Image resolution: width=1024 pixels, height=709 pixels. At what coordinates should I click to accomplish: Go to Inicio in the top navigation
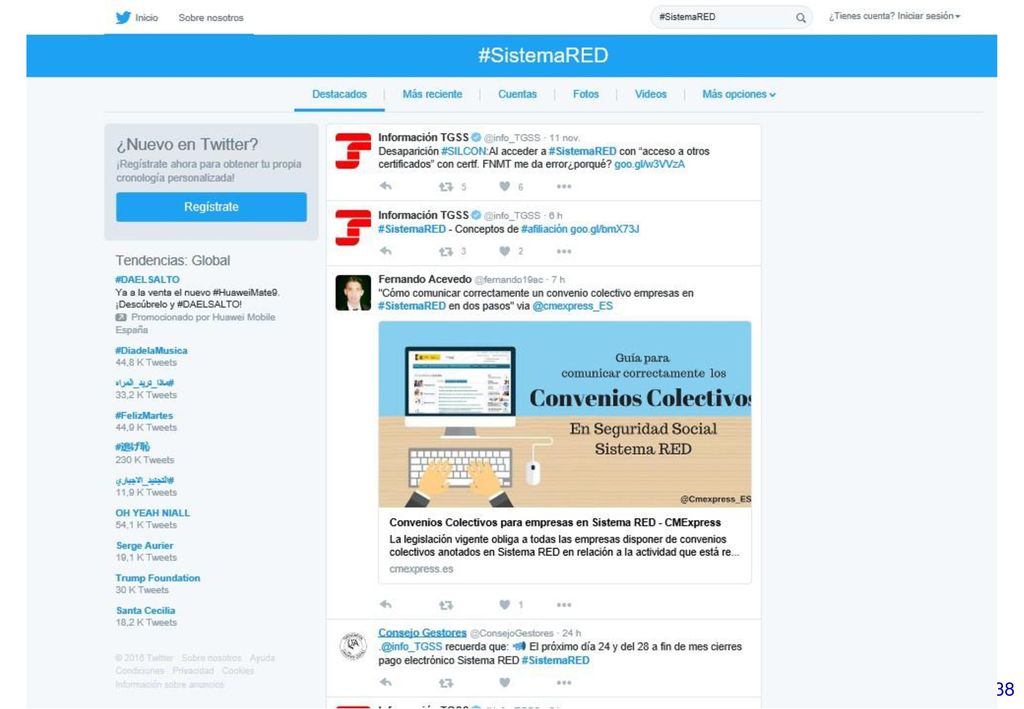[x=146, y=18]
